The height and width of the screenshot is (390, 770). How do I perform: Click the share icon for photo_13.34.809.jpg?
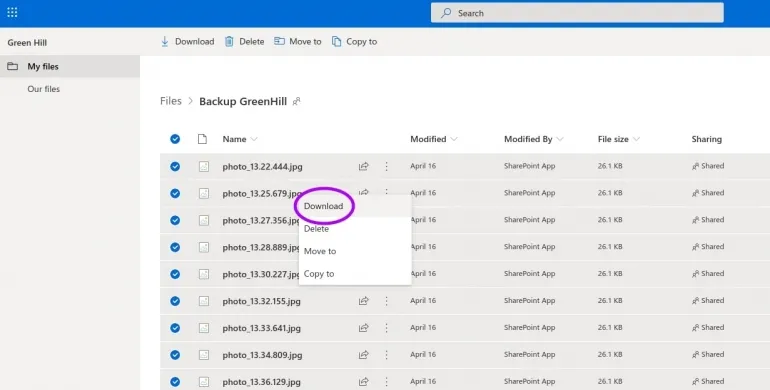(363, 355)
